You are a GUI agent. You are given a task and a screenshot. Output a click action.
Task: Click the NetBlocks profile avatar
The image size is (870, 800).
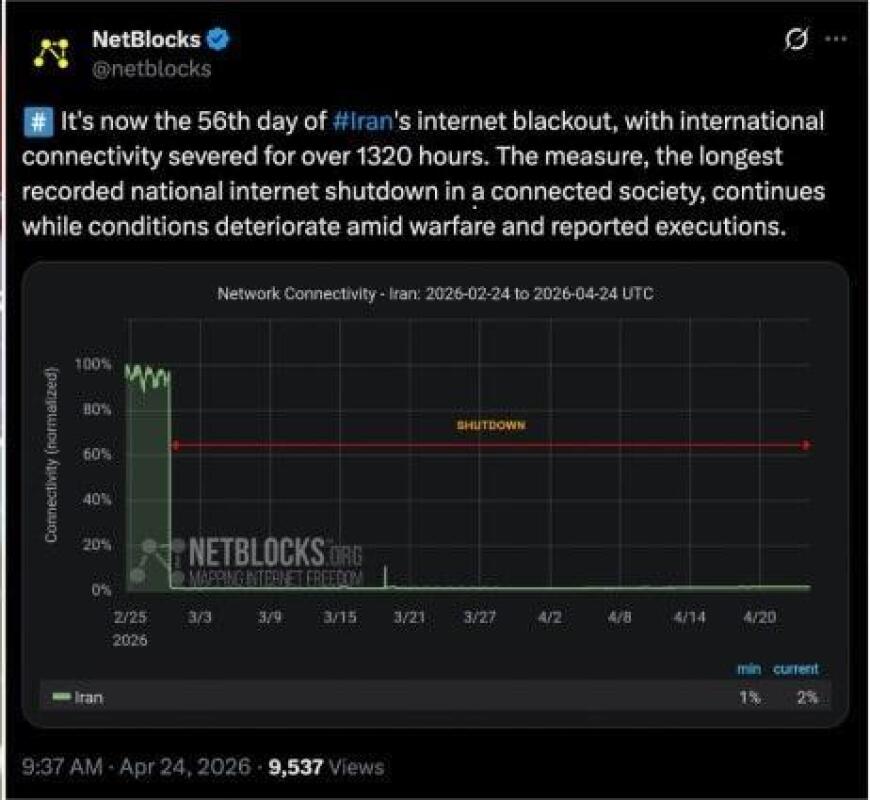51,54
